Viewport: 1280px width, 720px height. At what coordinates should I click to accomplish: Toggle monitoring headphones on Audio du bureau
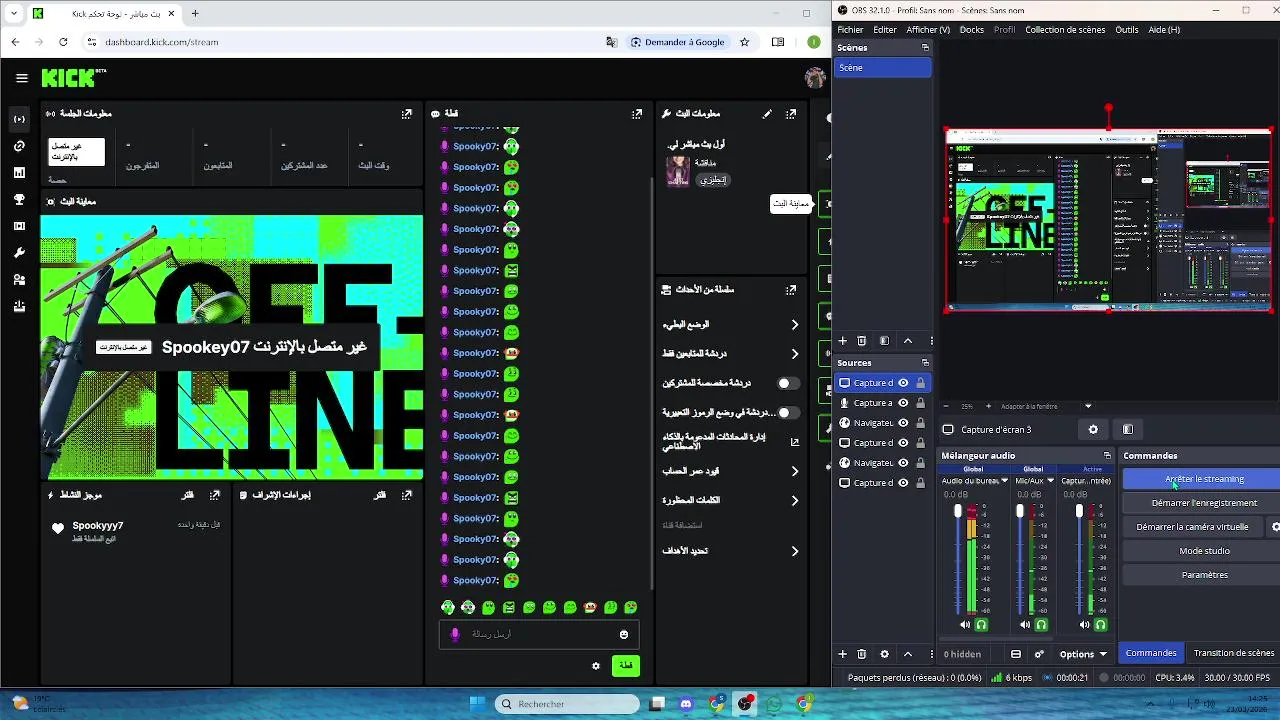coord(981,625)
